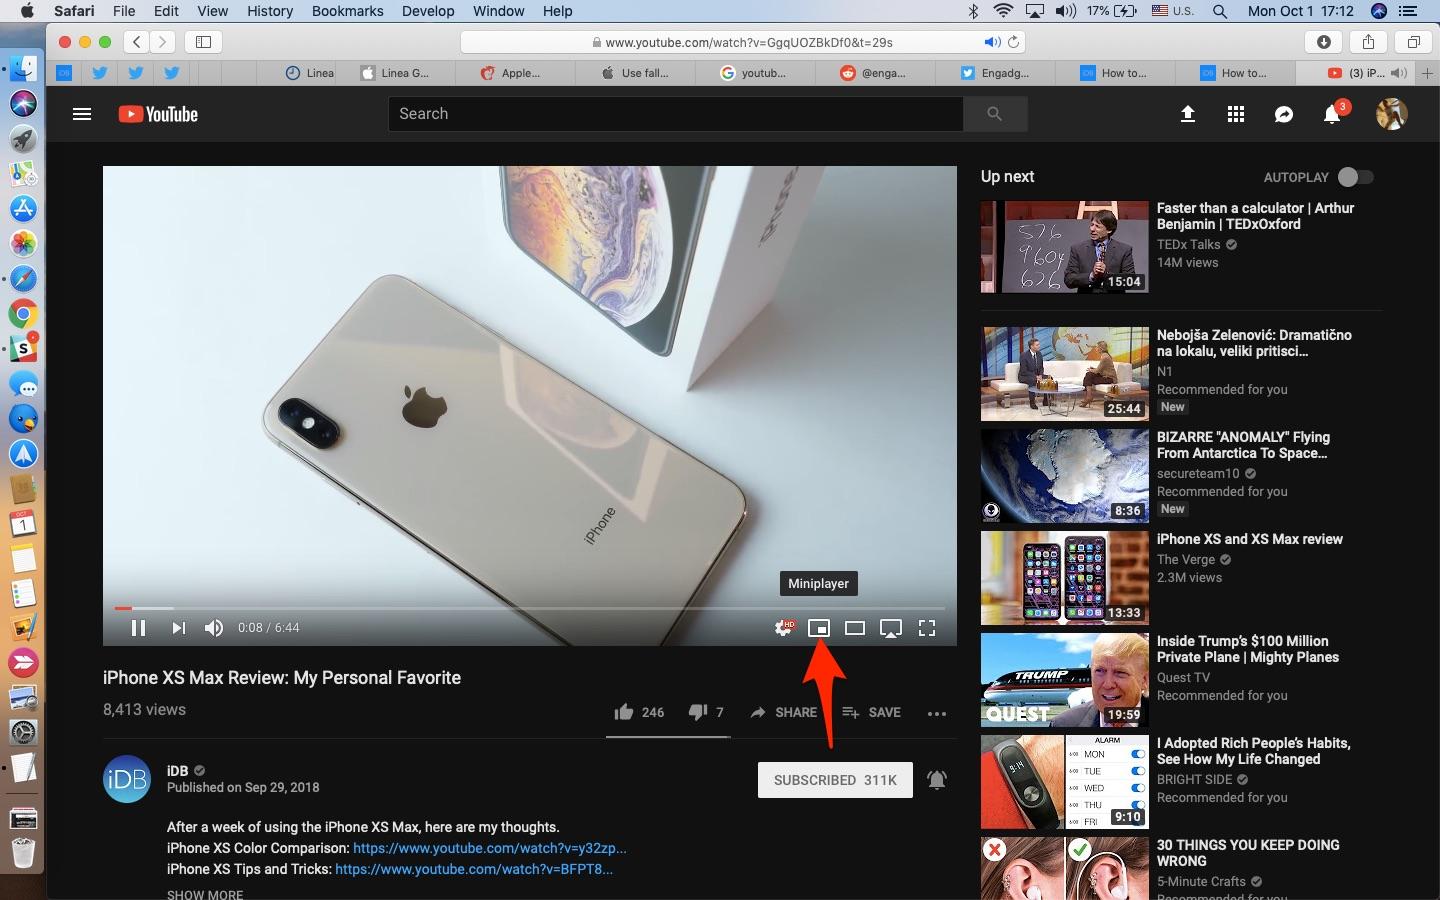Expand description with SHOW MORE
Image resolution: width=1440 pixels, height=900 pixels.
click(205, 894)
